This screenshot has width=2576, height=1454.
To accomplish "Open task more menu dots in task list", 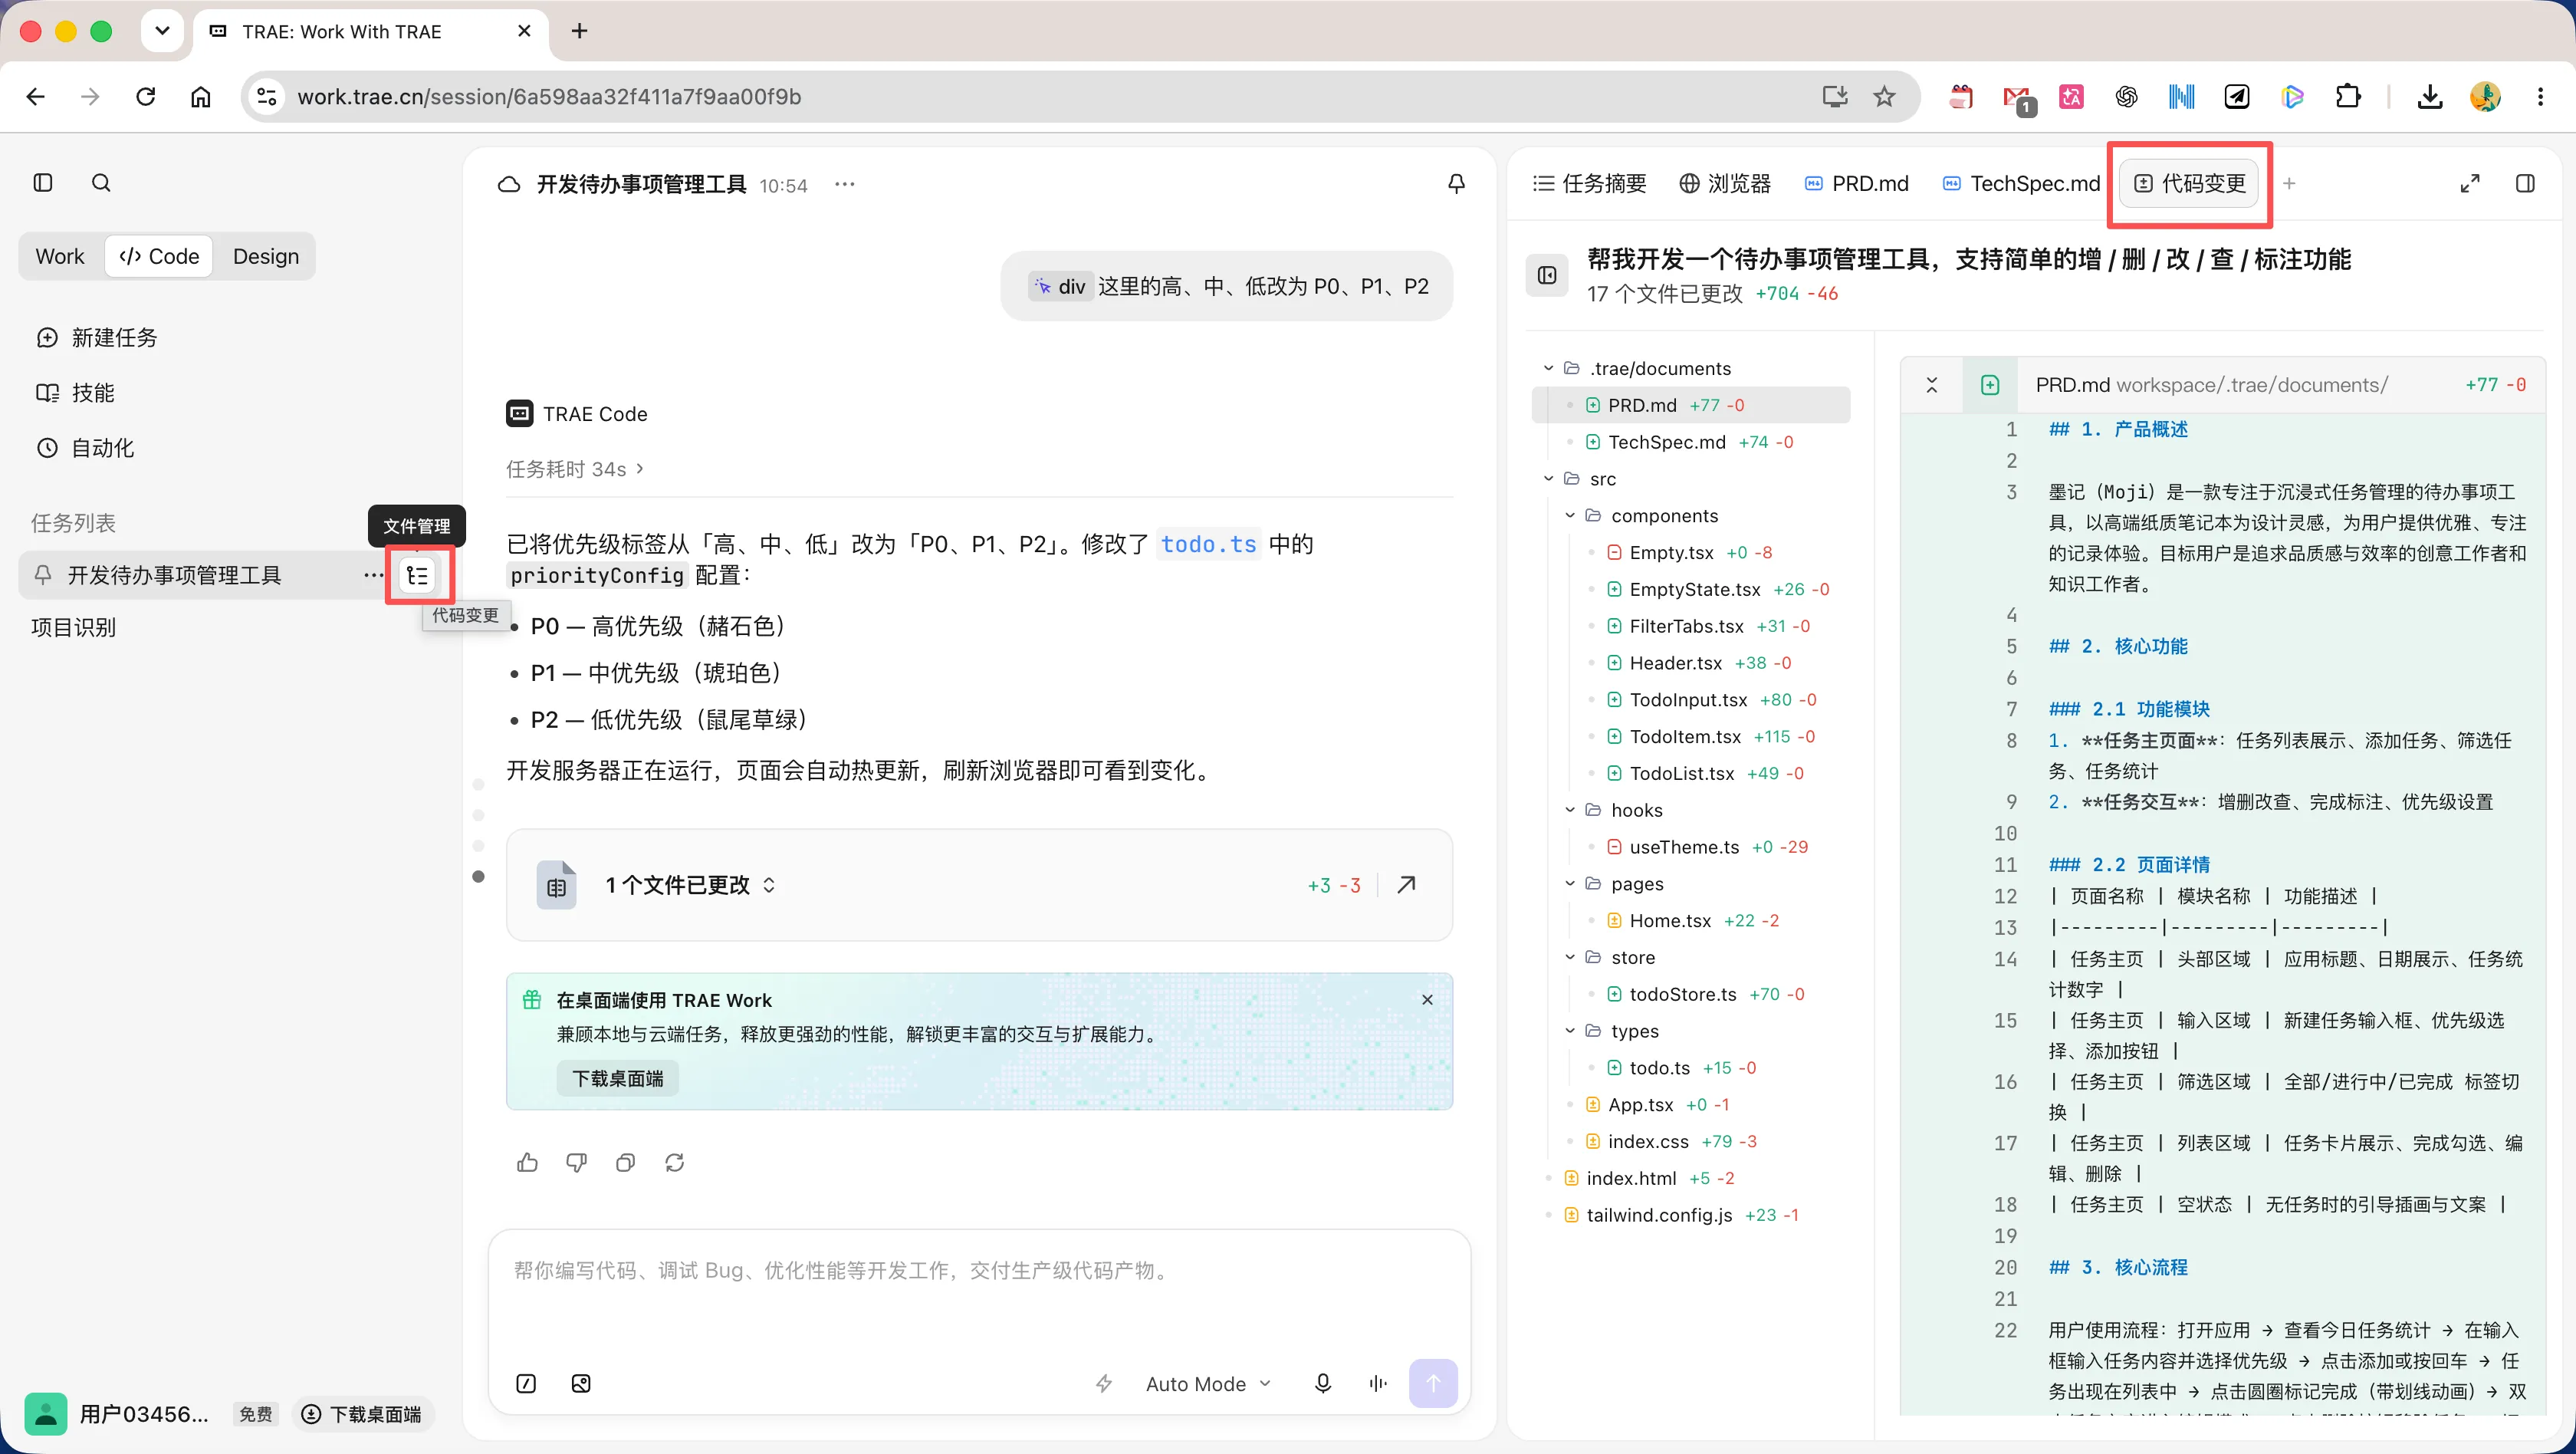I will coord(372,575).
